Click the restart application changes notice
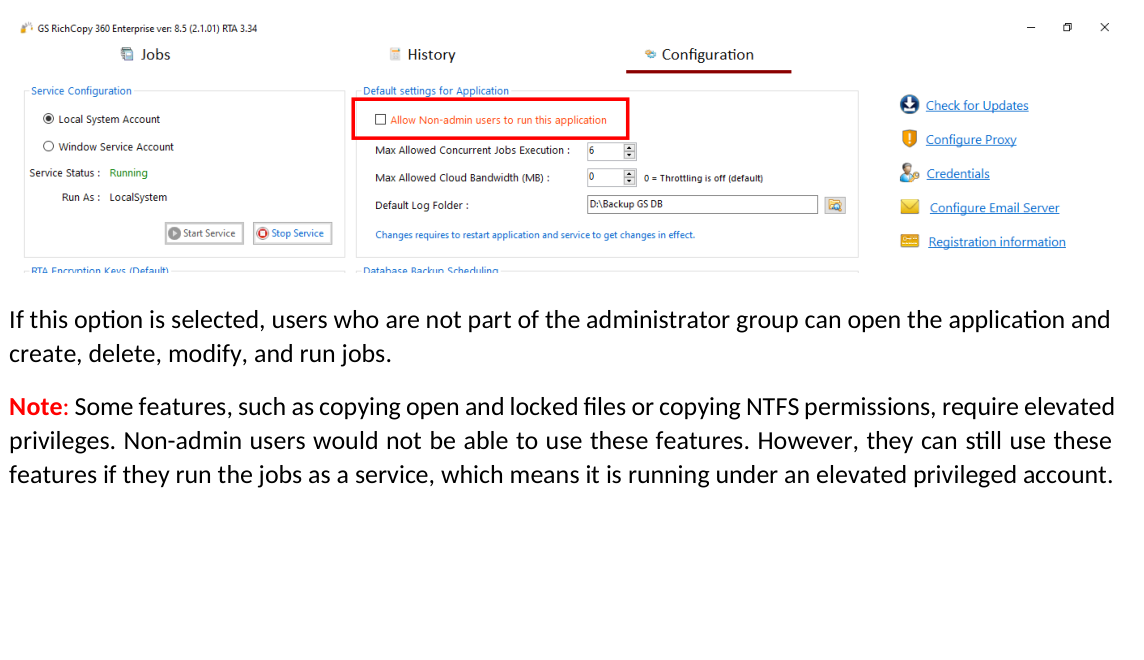Viewport: 1144px width, 660px height. click(535, 235)
